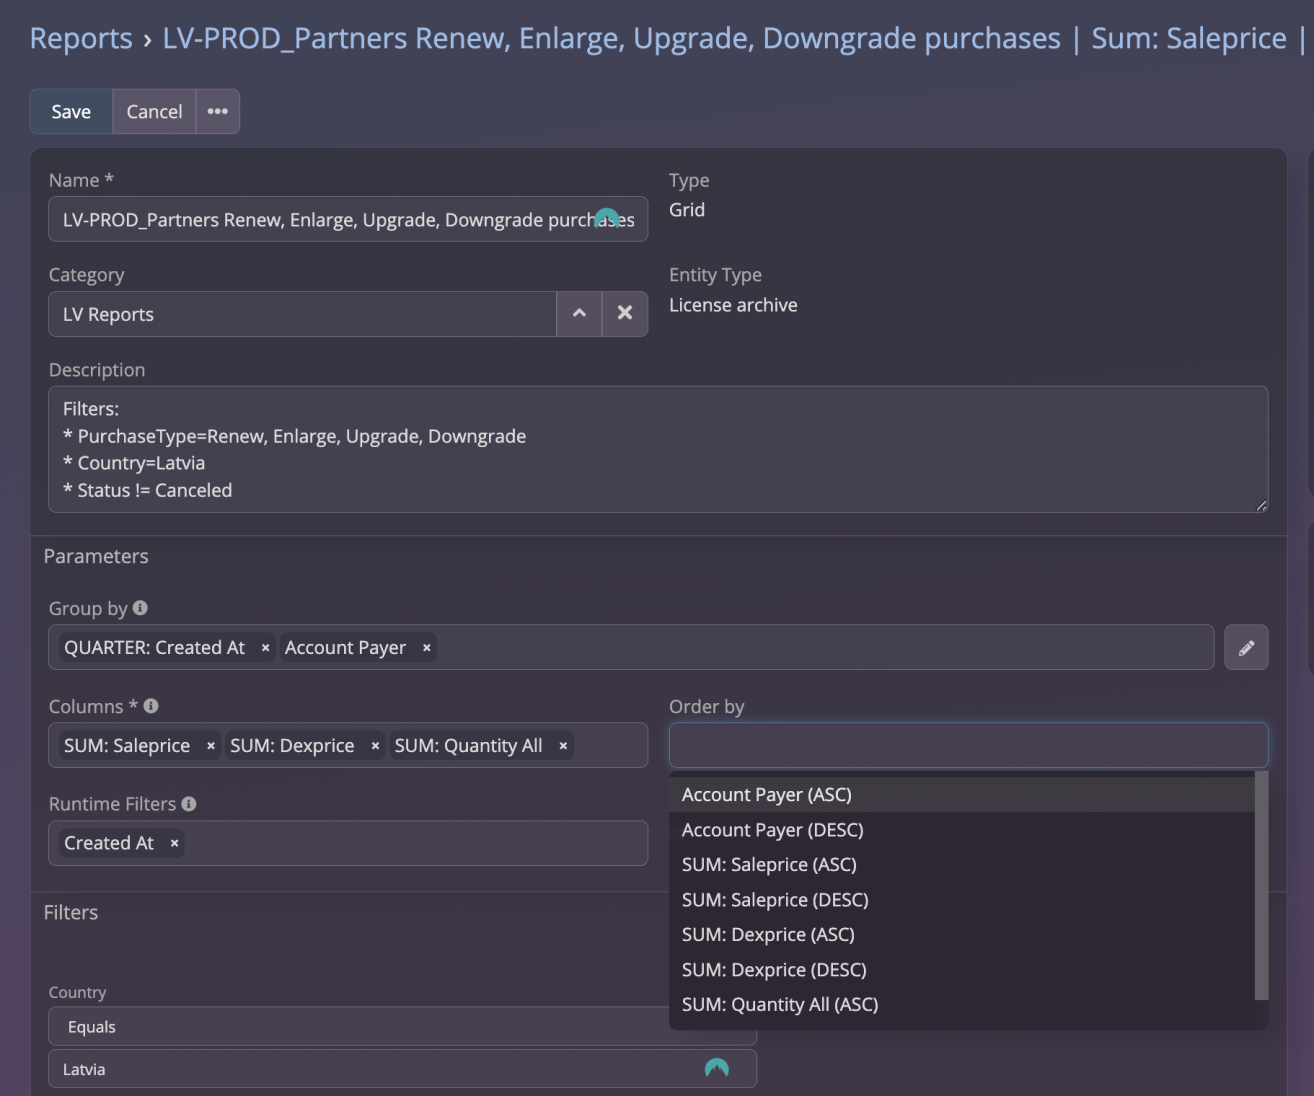Remove Created At runtime filter tag
1314x1096 pixels.
point(175,844)
